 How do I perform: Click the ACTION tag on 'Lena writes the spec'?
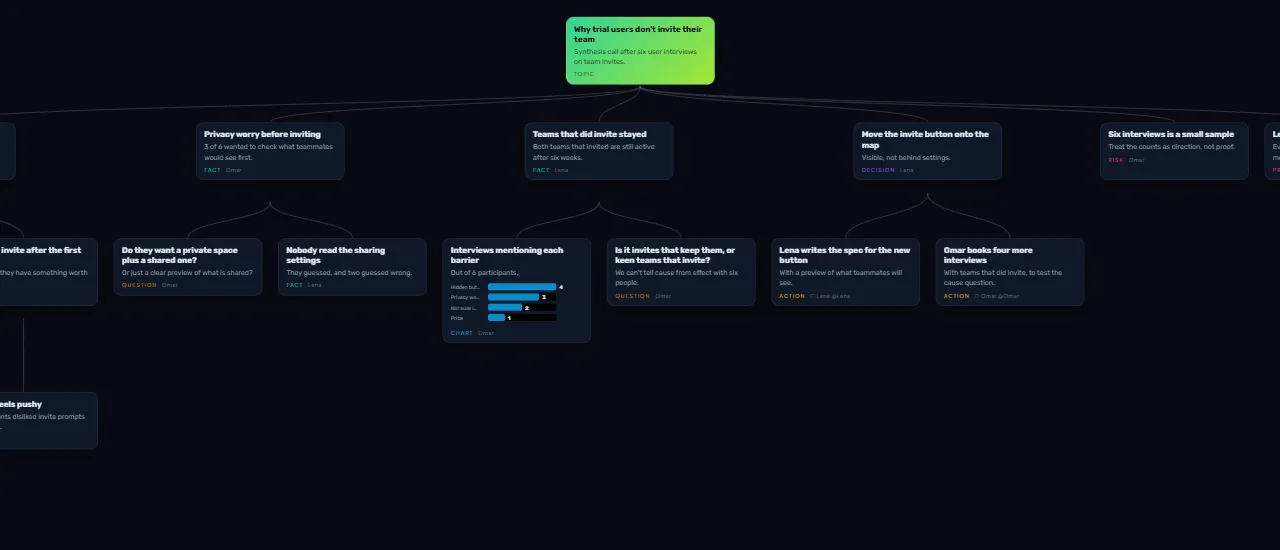792,296
